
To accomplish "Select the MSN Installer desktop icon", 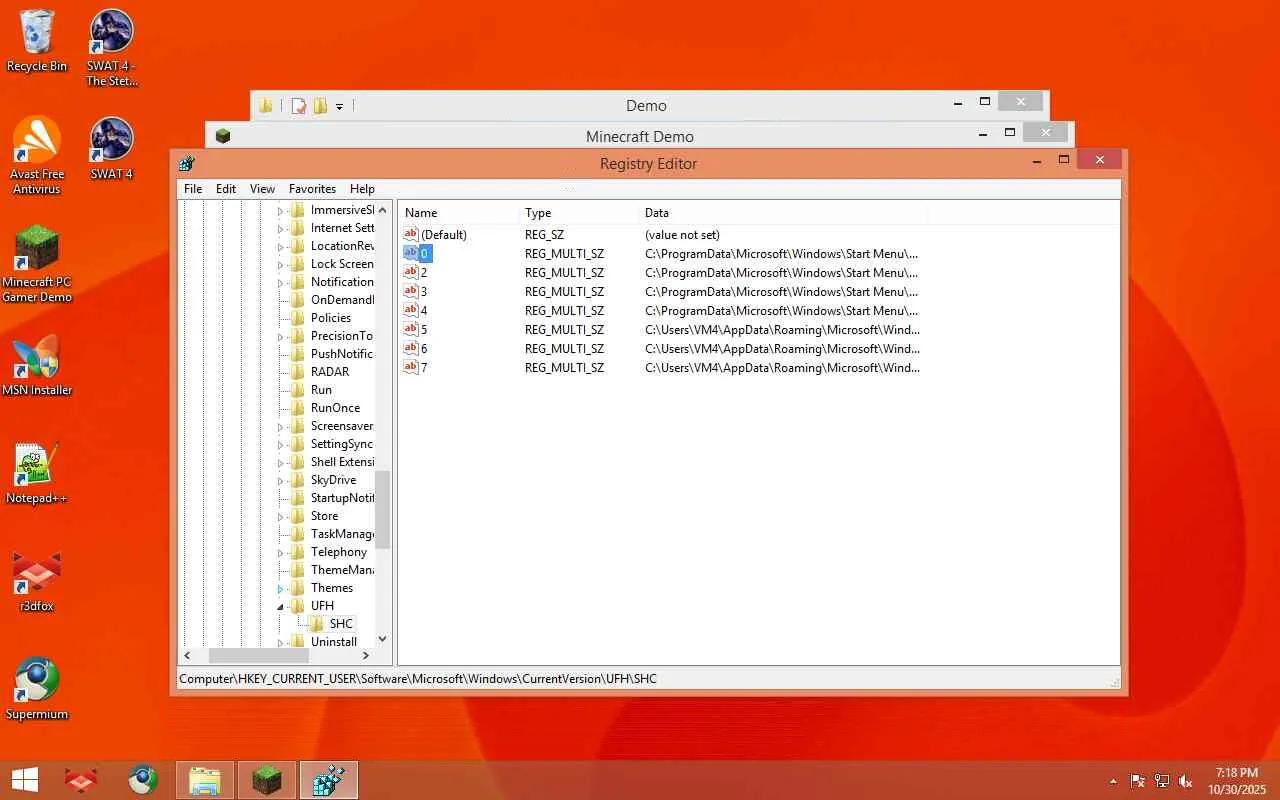I will (37, 365).
